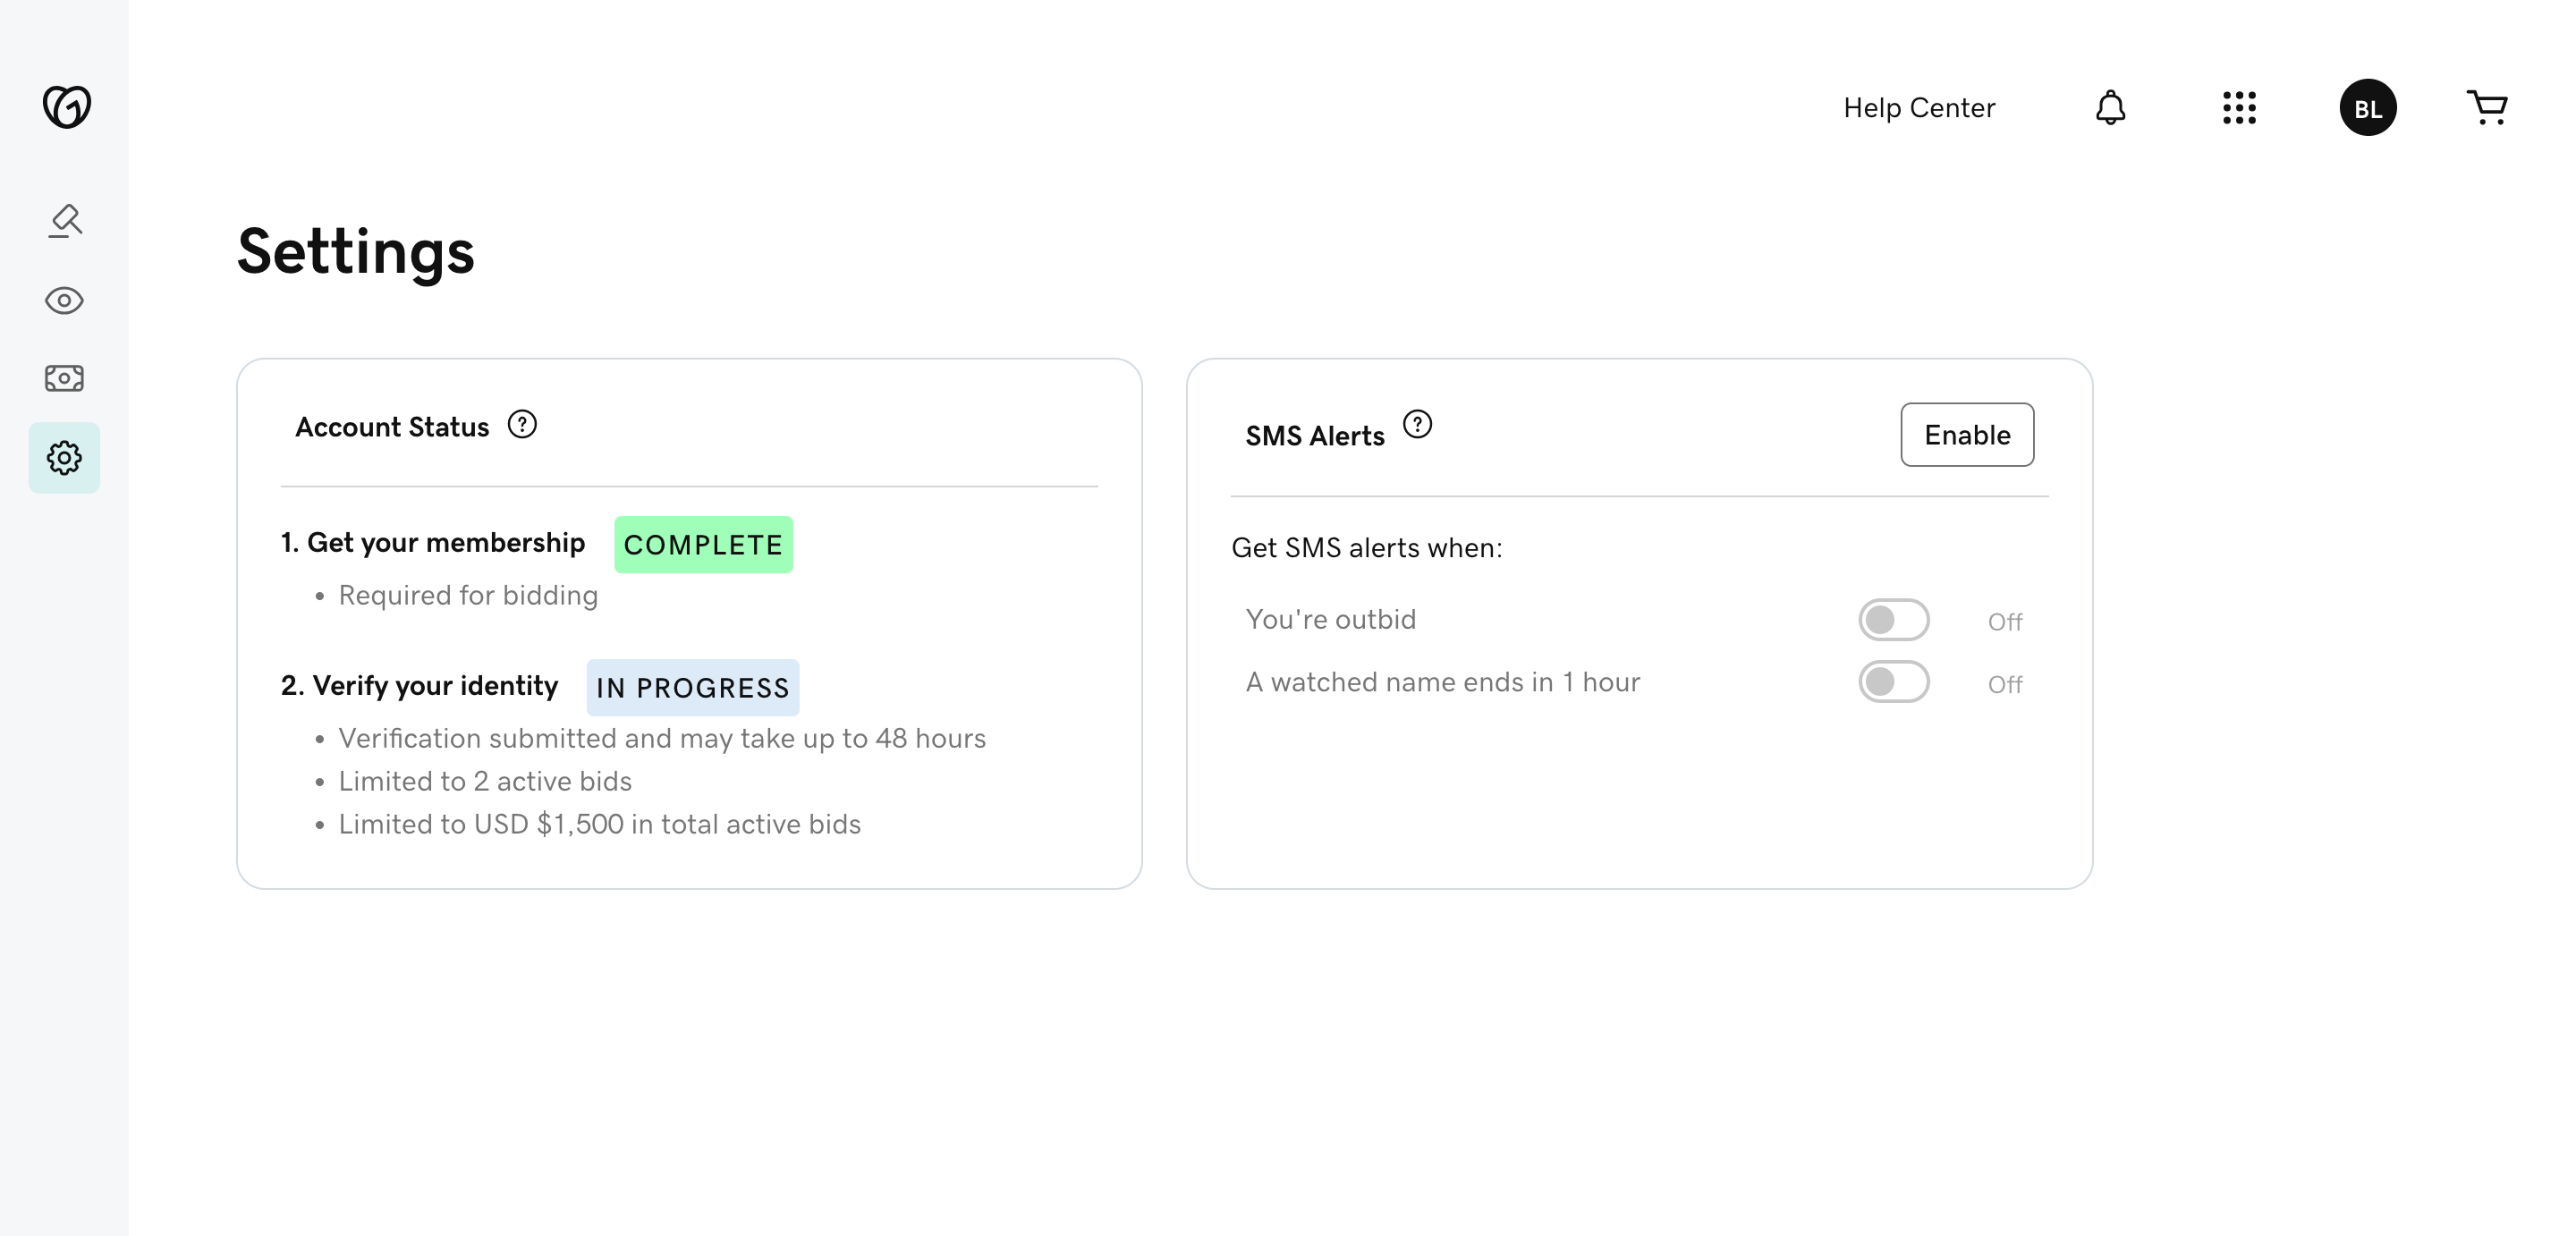Toggle the "You're outbid" SMS alert switch
Screen dimensions: 2576x1236
[x=1894, y=620]
